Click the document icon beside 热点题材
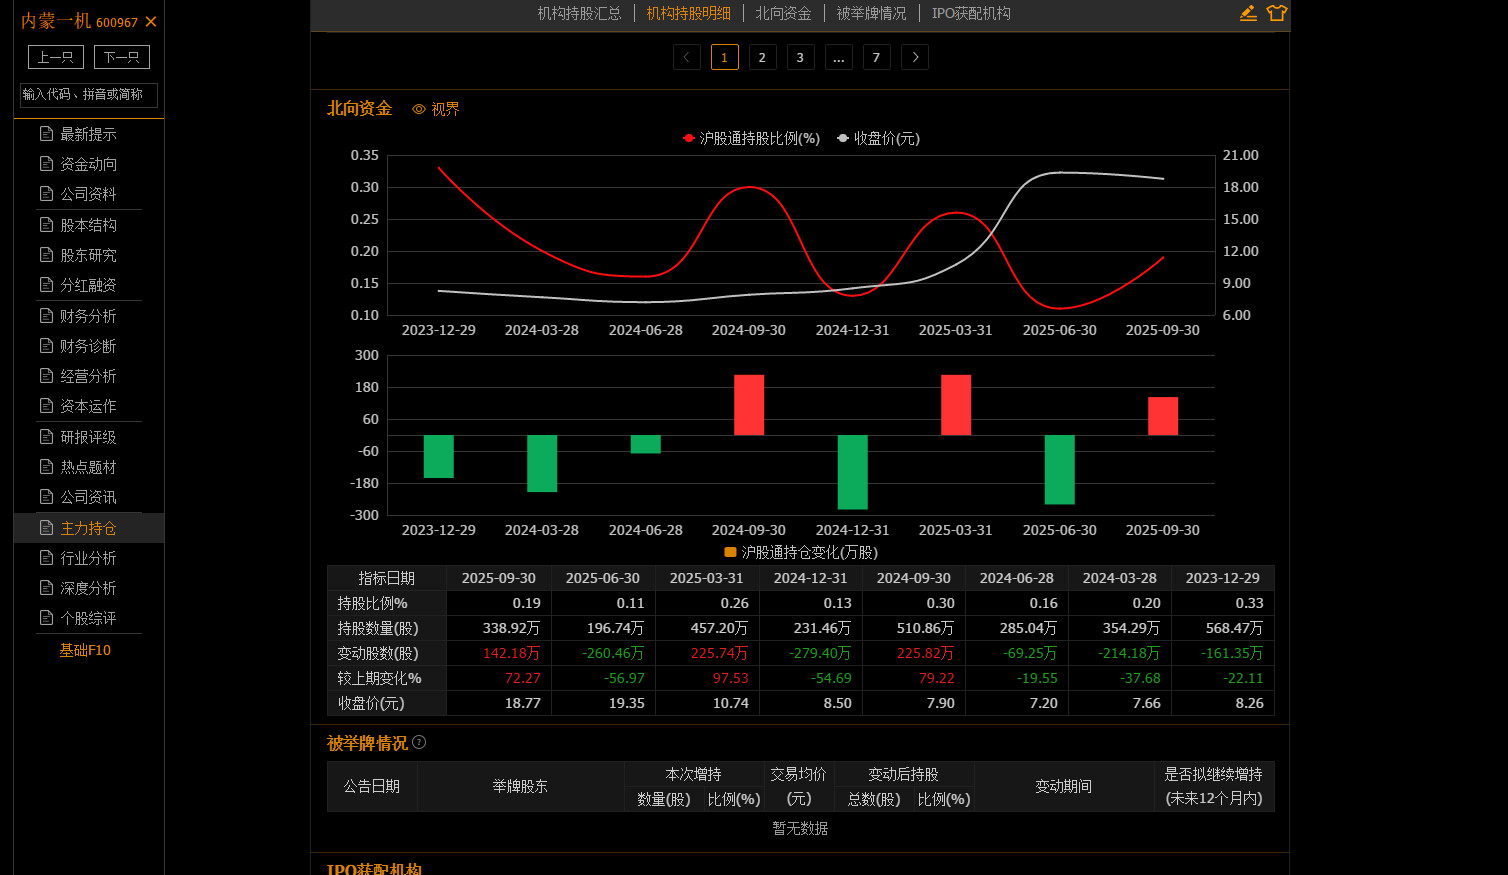This screenshot has height=875, width=1508. [x=46, y=466]
